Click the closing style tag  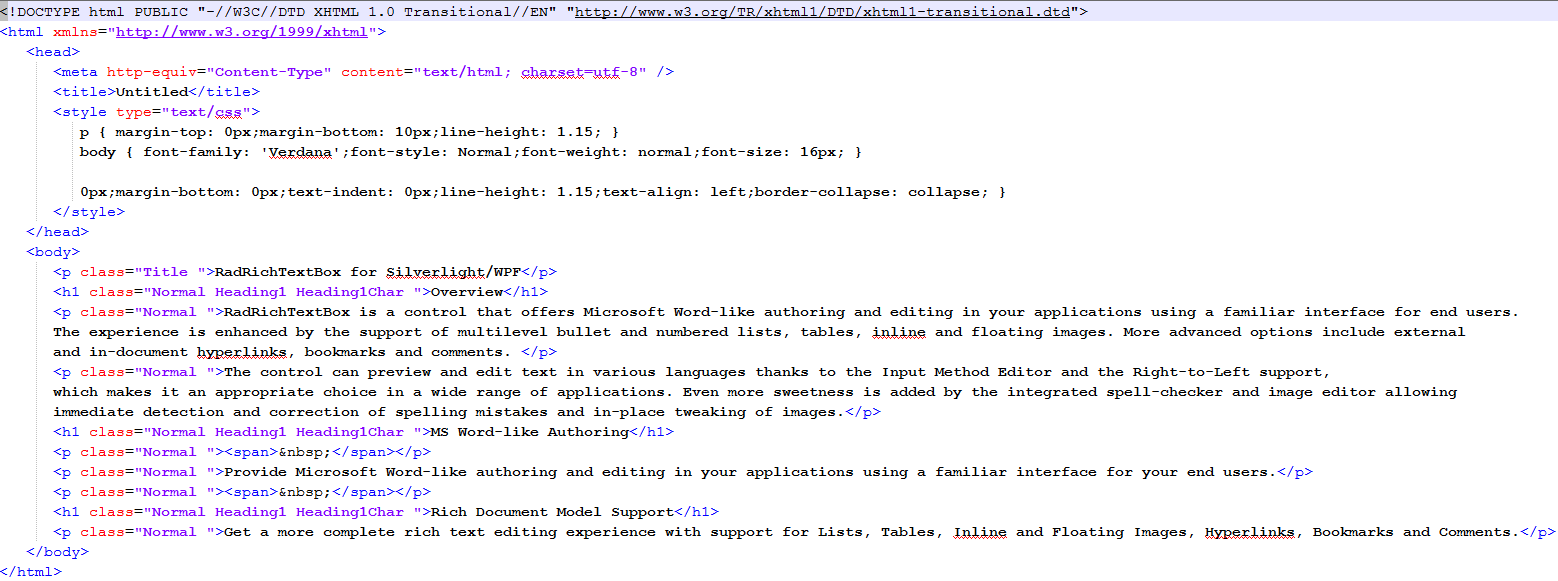89,211
